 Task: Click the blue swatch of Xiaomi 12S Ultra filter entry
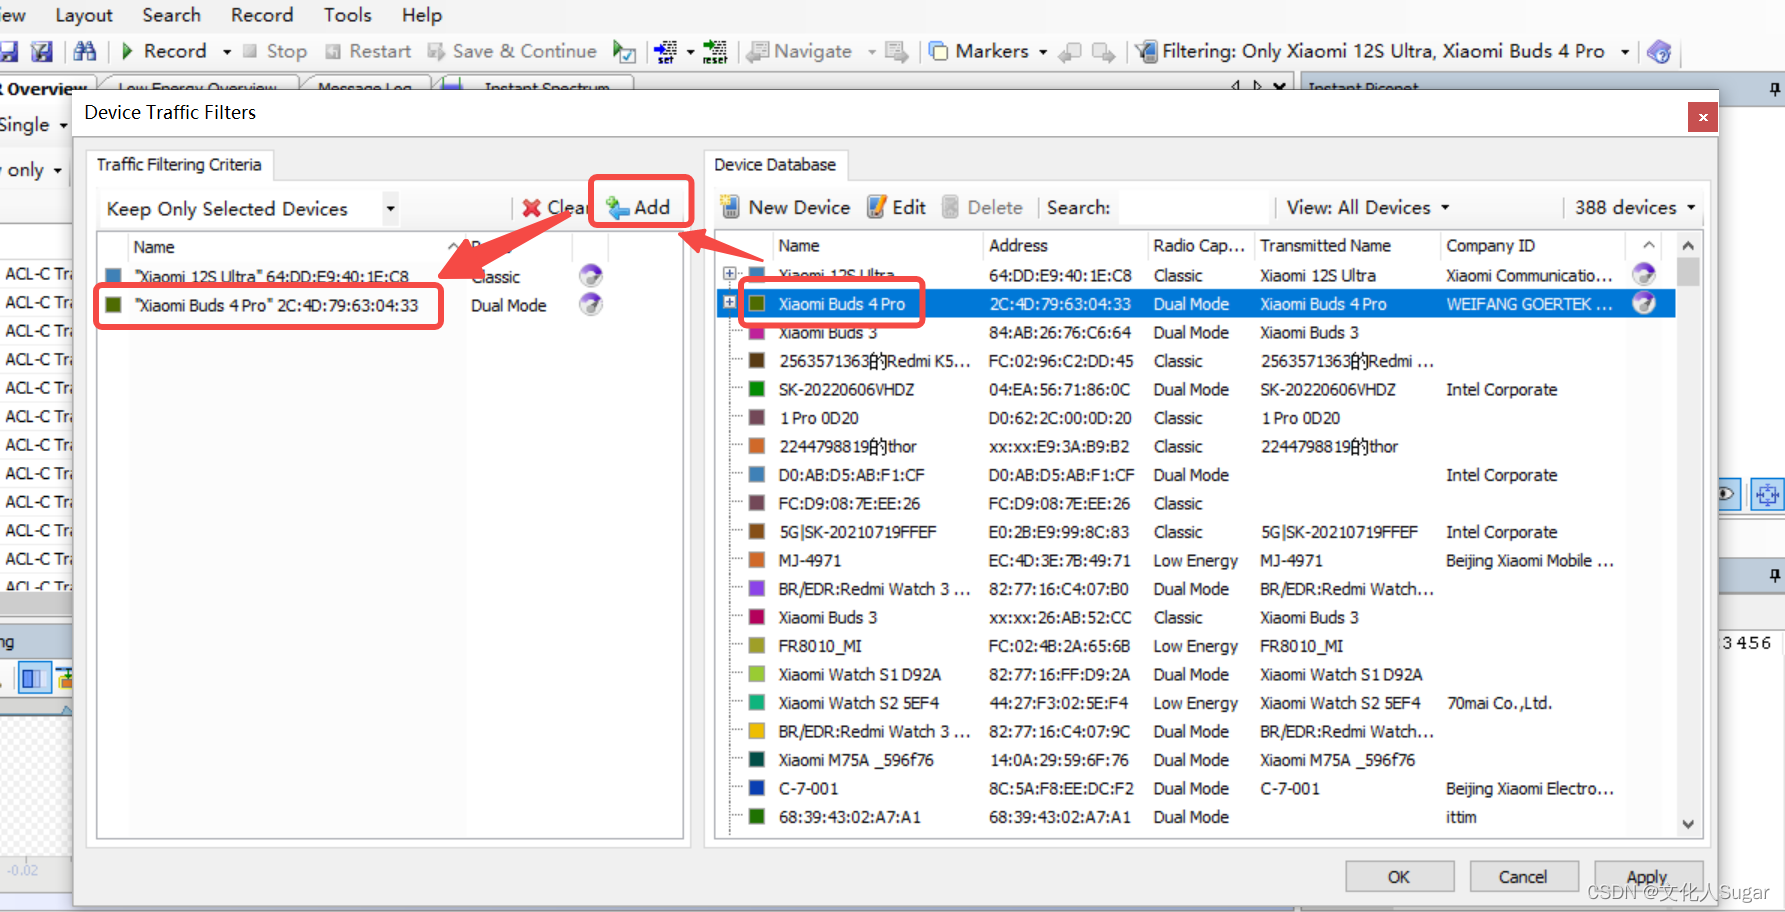[x=113, y=276]
